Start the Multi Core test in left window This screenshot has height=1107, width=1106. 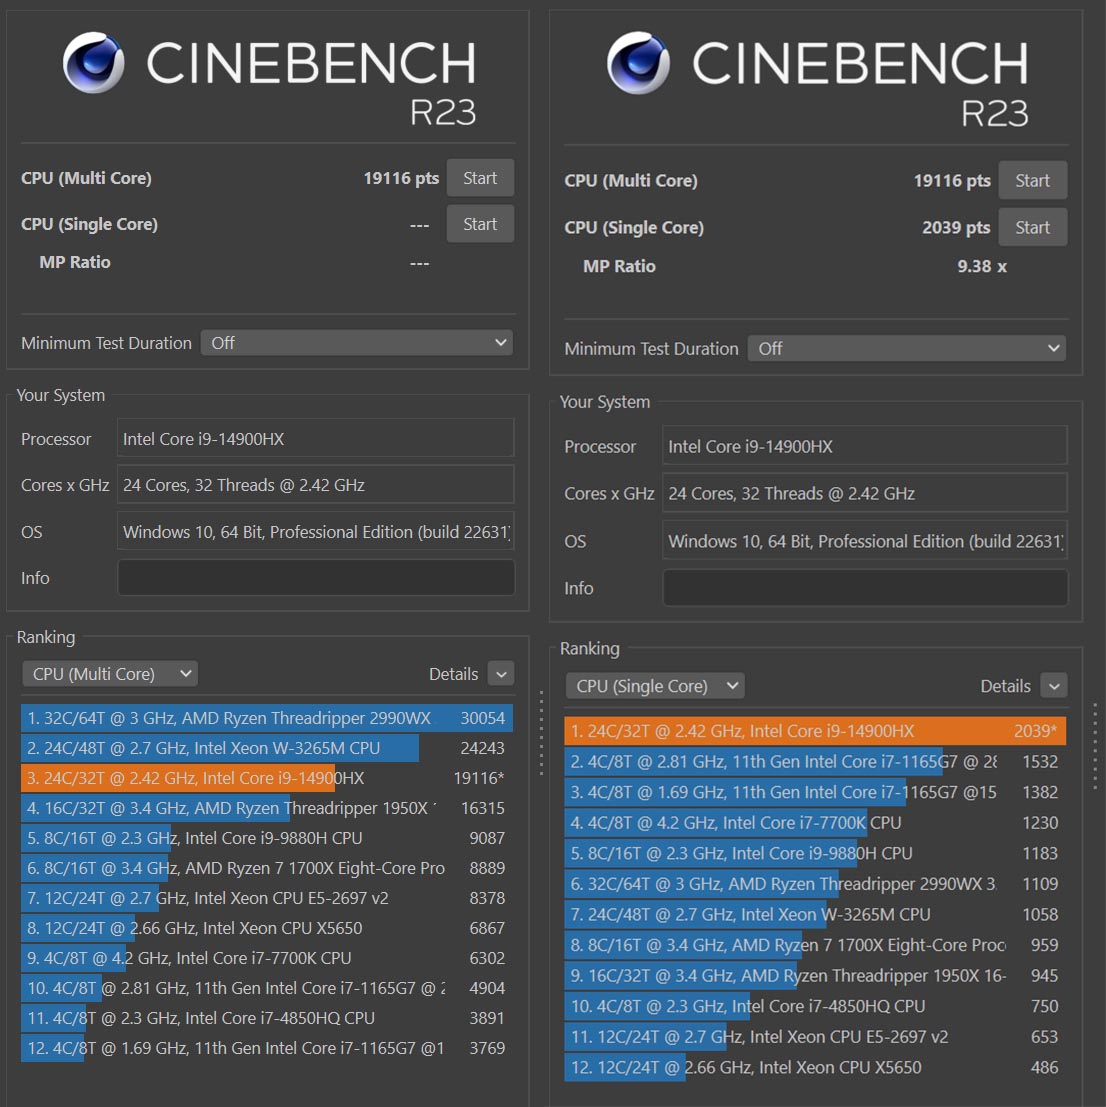pyautogui.click(x=480, y=178)
